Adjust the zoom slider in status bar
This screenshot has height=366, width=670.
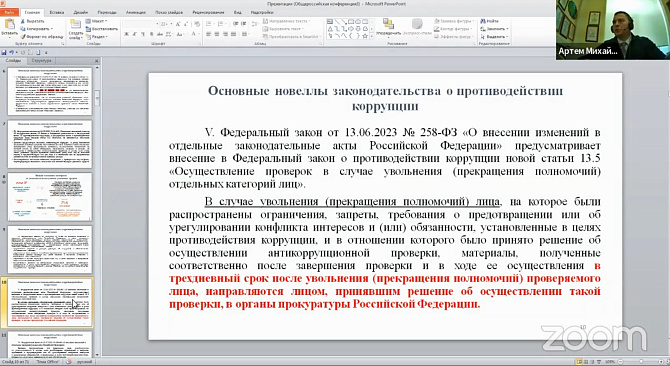(641, 362)
